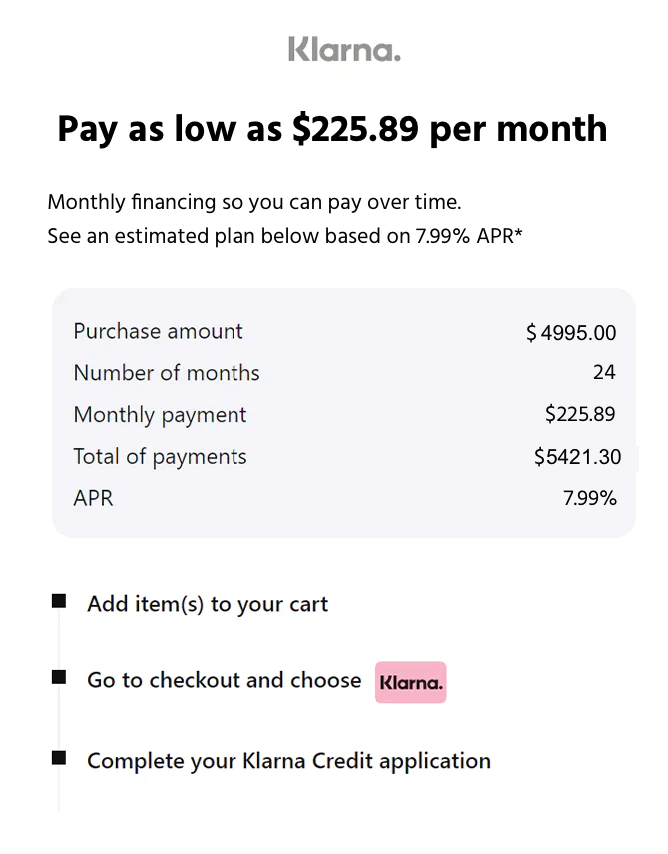Screen dimensions: 668x854
Task: Click the 7.99% APR value in table
Action: pyautogui.click(x=590, y=498)
